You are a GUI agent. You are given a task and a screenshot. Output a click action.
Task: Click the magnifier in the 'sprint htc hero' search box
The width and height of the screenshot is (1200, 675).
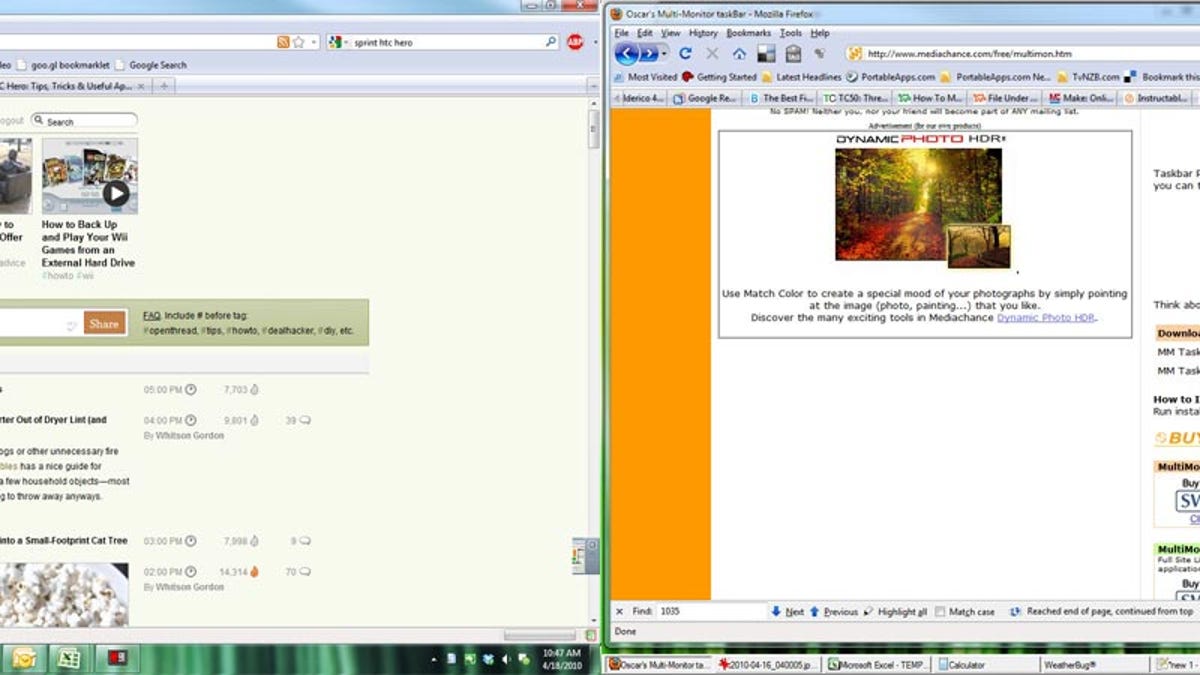coord(550,42)
